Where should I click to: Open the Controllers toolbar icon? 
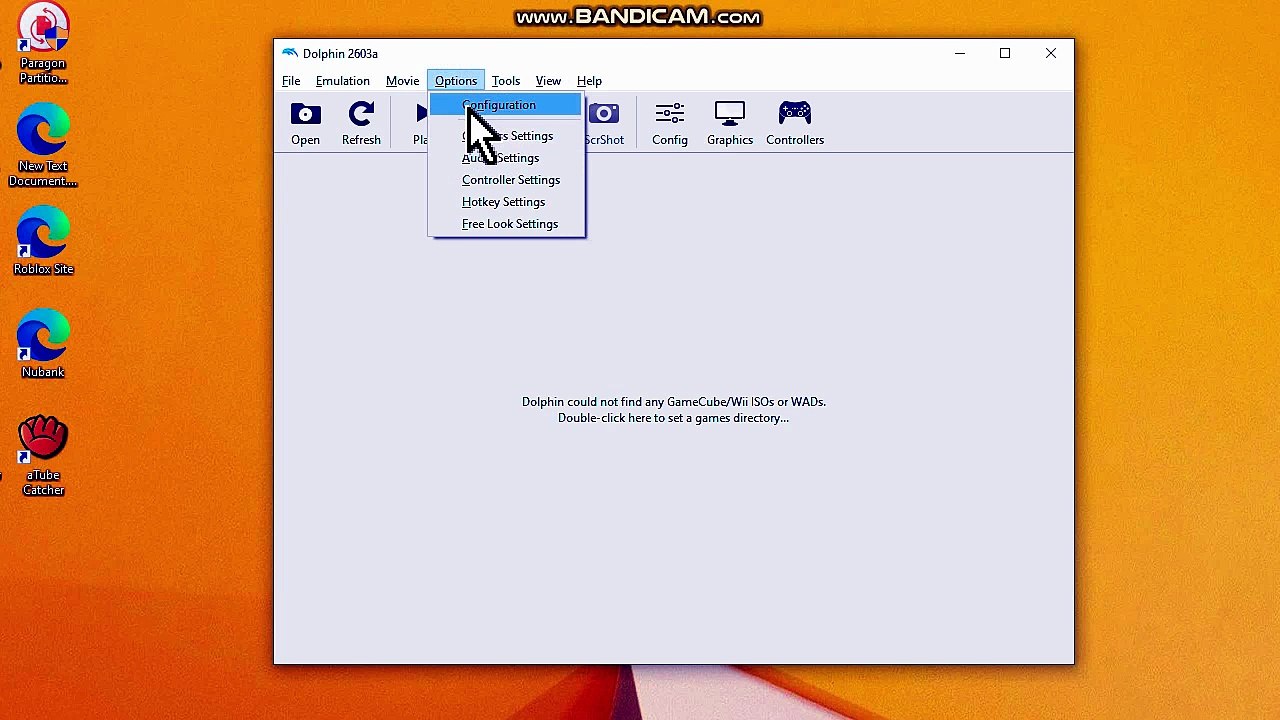point(795,123)
